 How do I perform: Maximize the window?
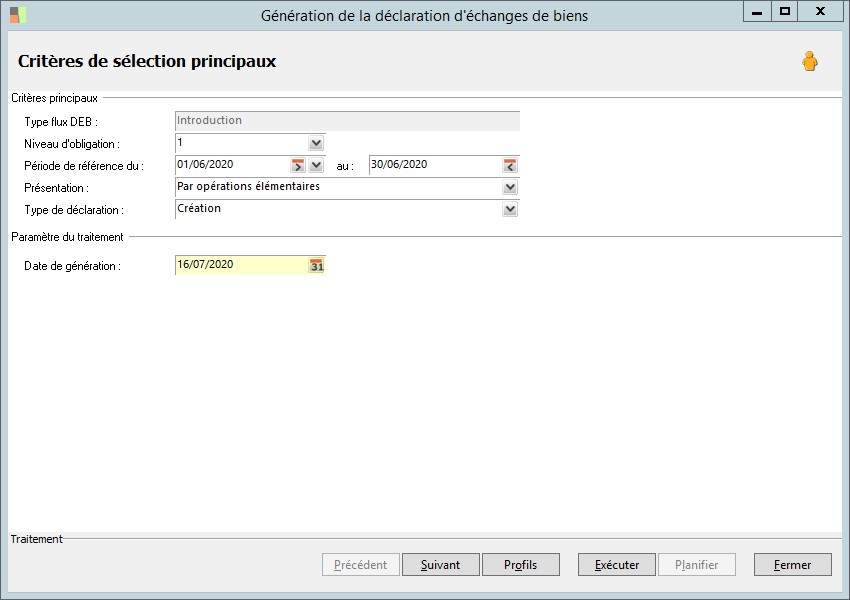(784, 11)
